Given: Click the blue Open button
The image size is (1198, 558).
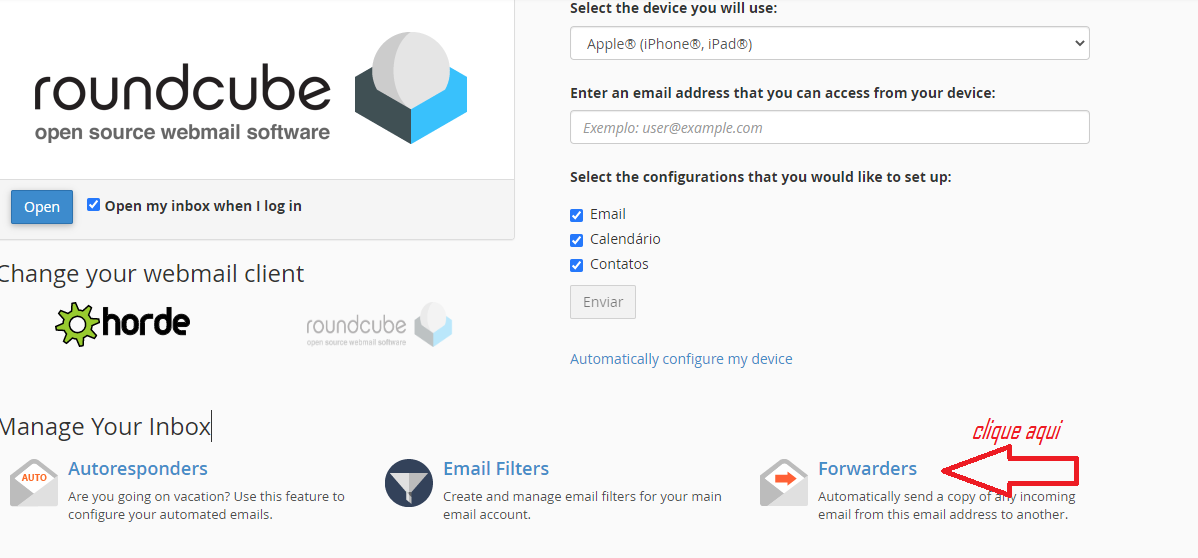Looking at the screenshot, I should (x=42, y=207).
